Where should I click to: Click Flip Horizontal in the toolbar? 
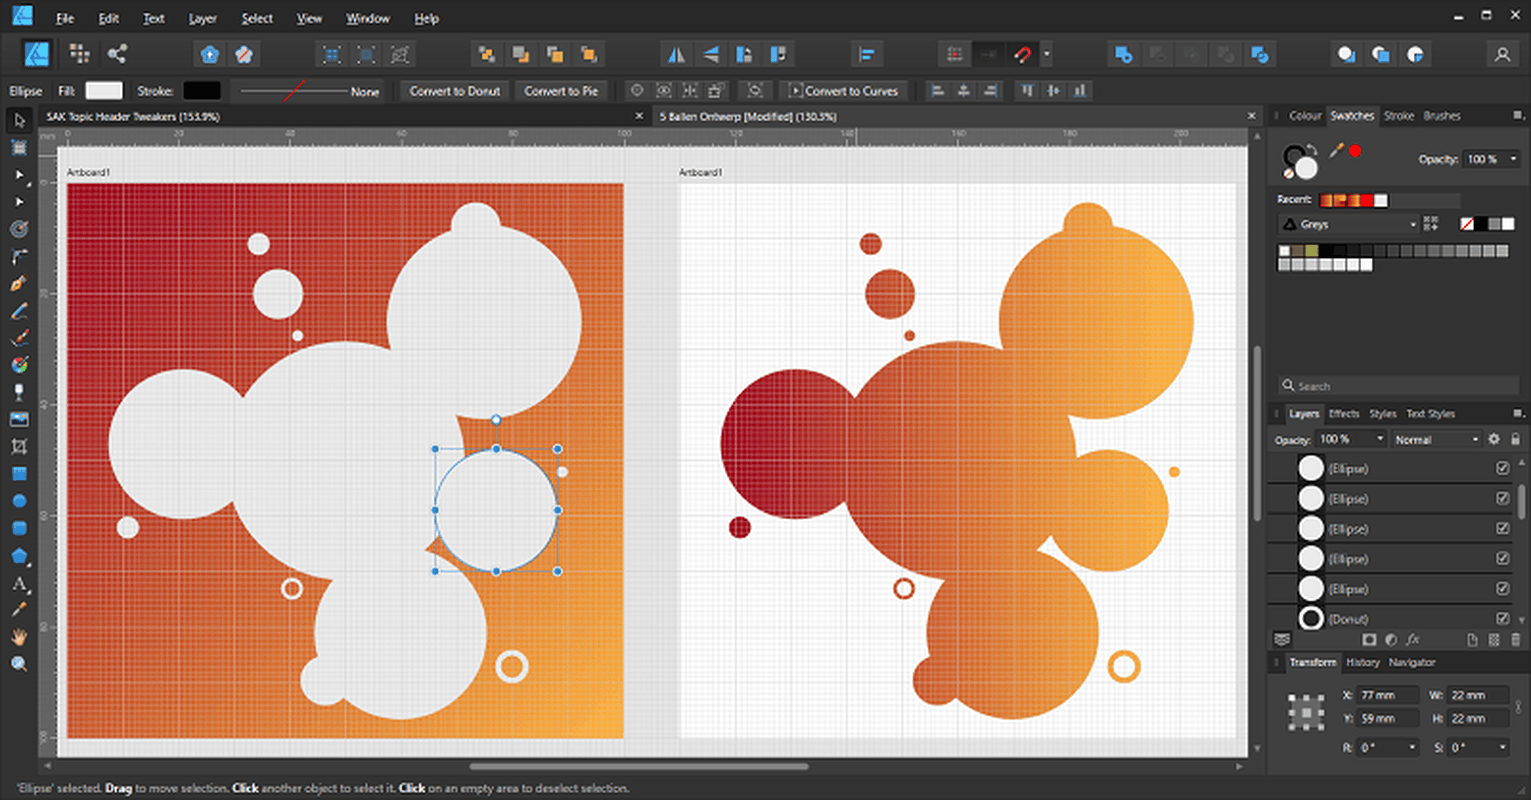677,54
